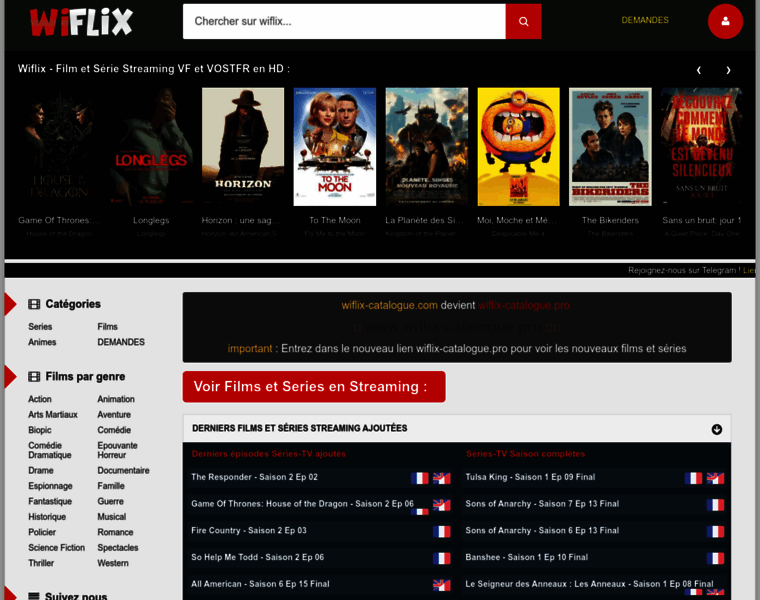Click the red search magnifier button
Viewport: 760px width, 600px height.
coord(523,21)
